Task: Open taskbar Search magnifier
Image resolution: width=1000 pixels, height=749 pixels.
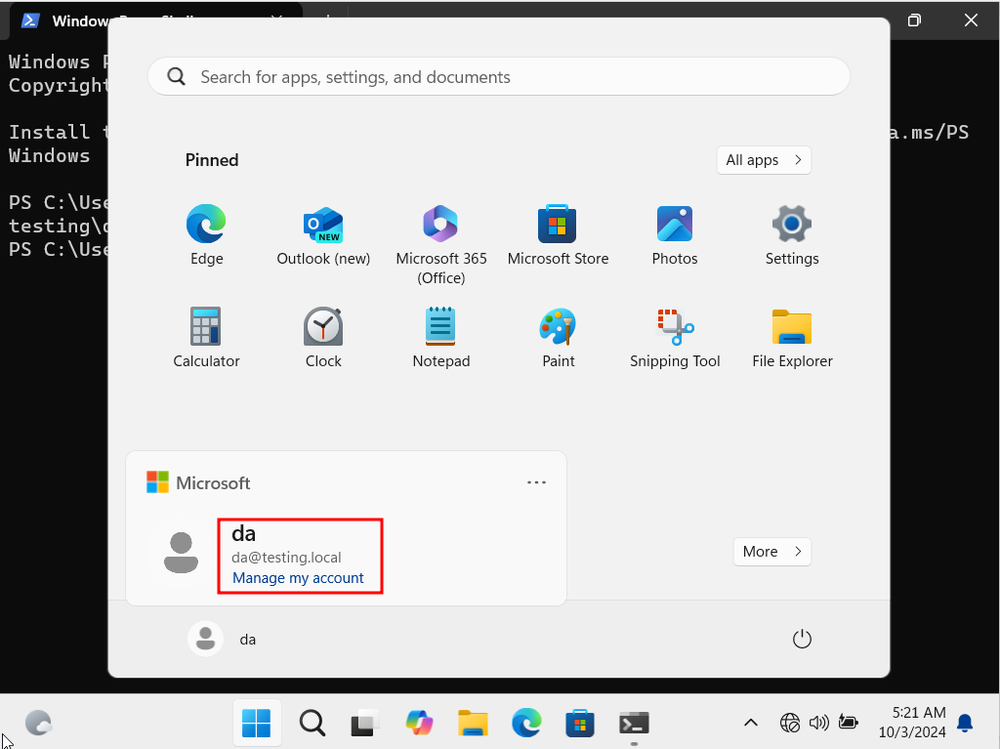Action: tap(312, 723)
